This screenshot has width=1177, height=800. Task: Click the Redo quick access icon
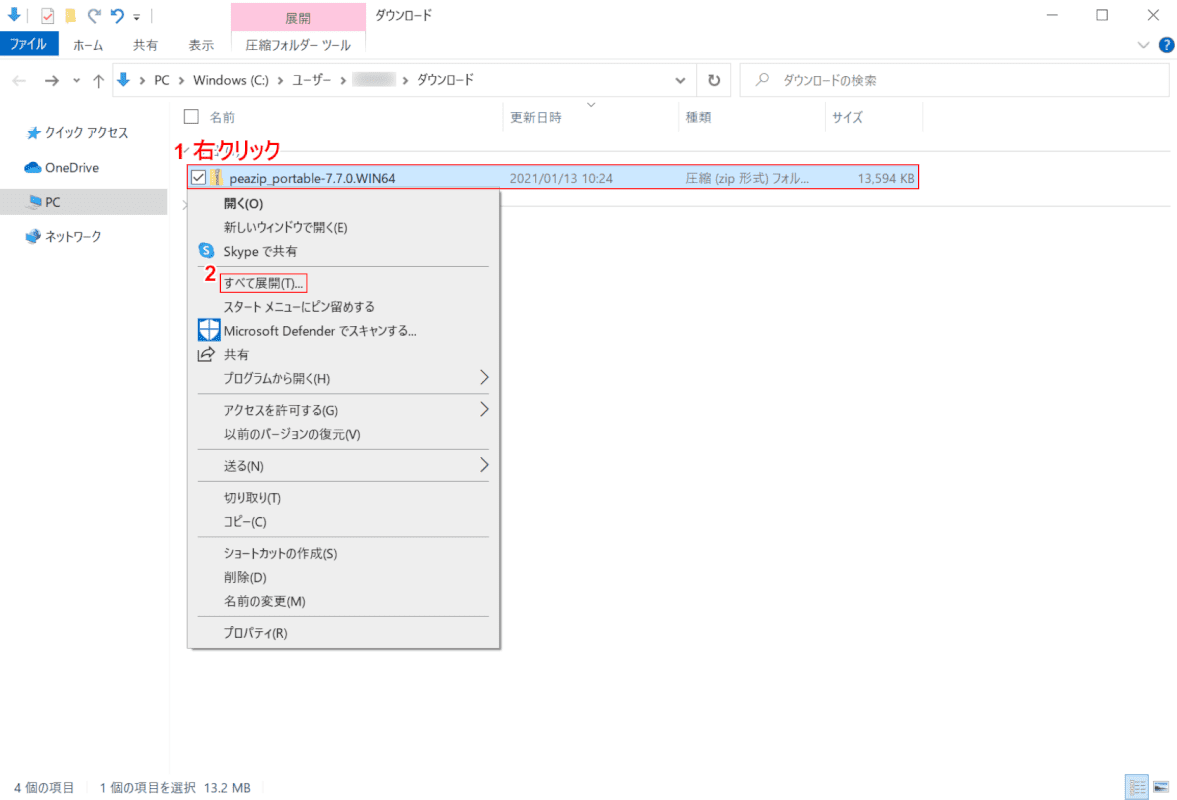[94, 16]
